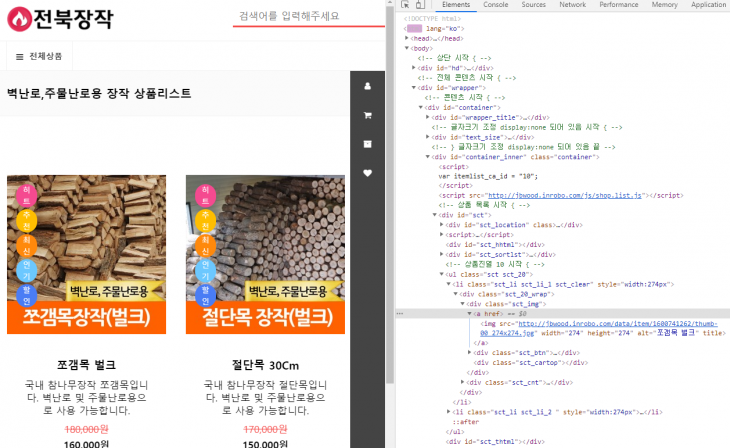Click the 벽난로,주물난로용 장작 상품리스트 heading
Screen dimensions: 730x448
(x=99, y=93)
